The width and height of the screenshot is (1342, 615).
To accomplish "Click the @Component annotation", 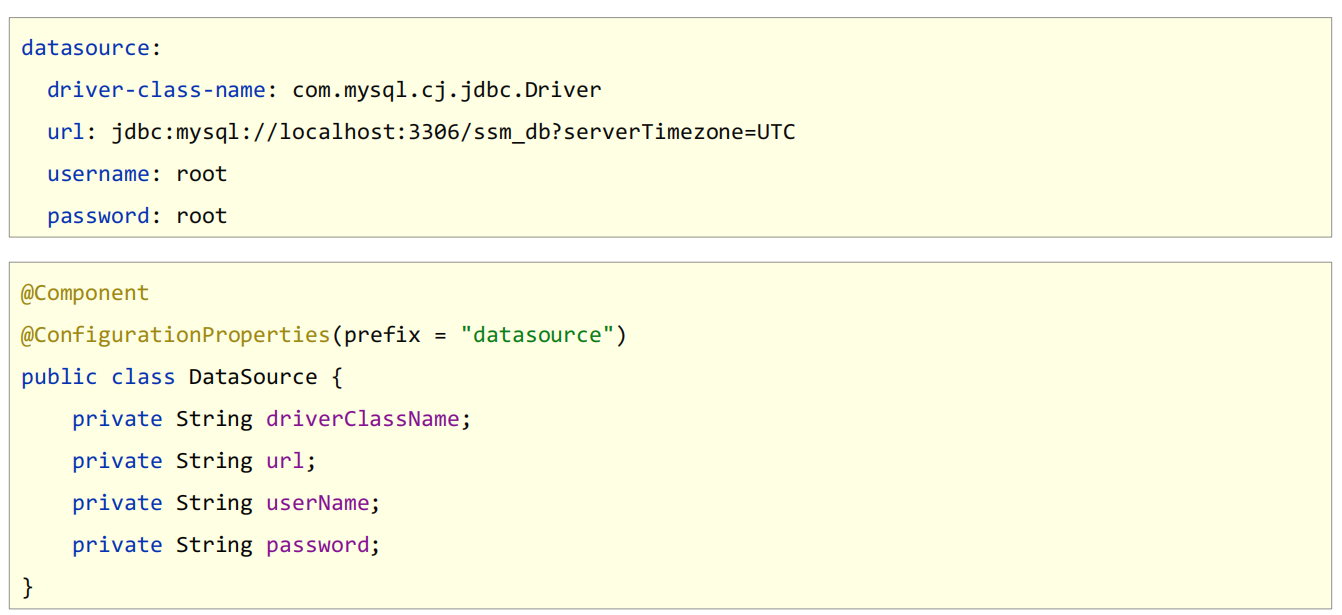I will coord(85,293).
